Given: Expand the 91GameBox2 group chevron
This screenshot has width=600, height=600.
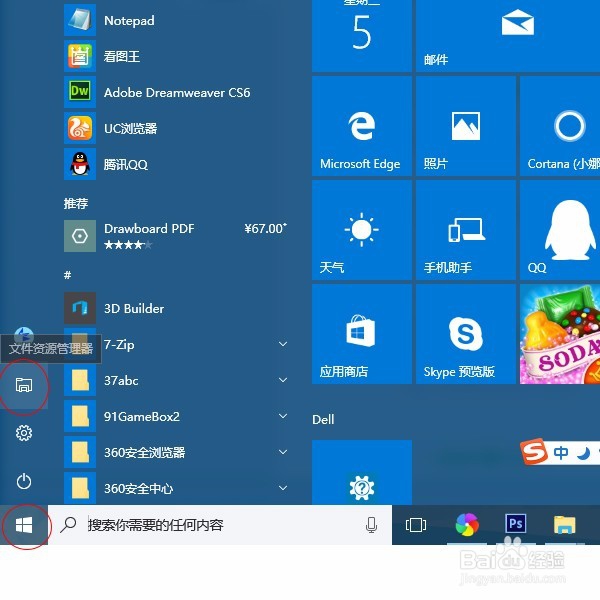Looking at the screenshot, I should pos(283,416).
